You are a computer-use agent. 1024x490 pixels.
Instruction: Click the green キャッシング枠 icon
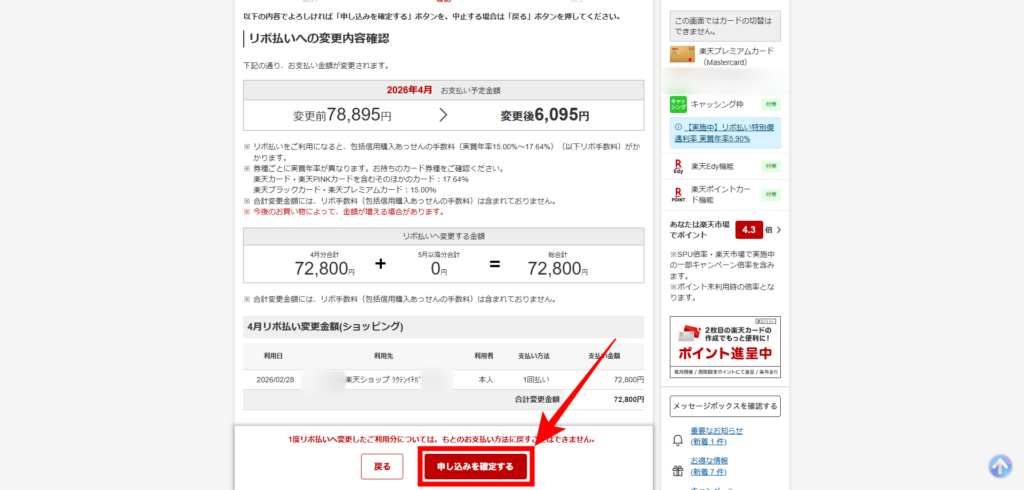678,104
